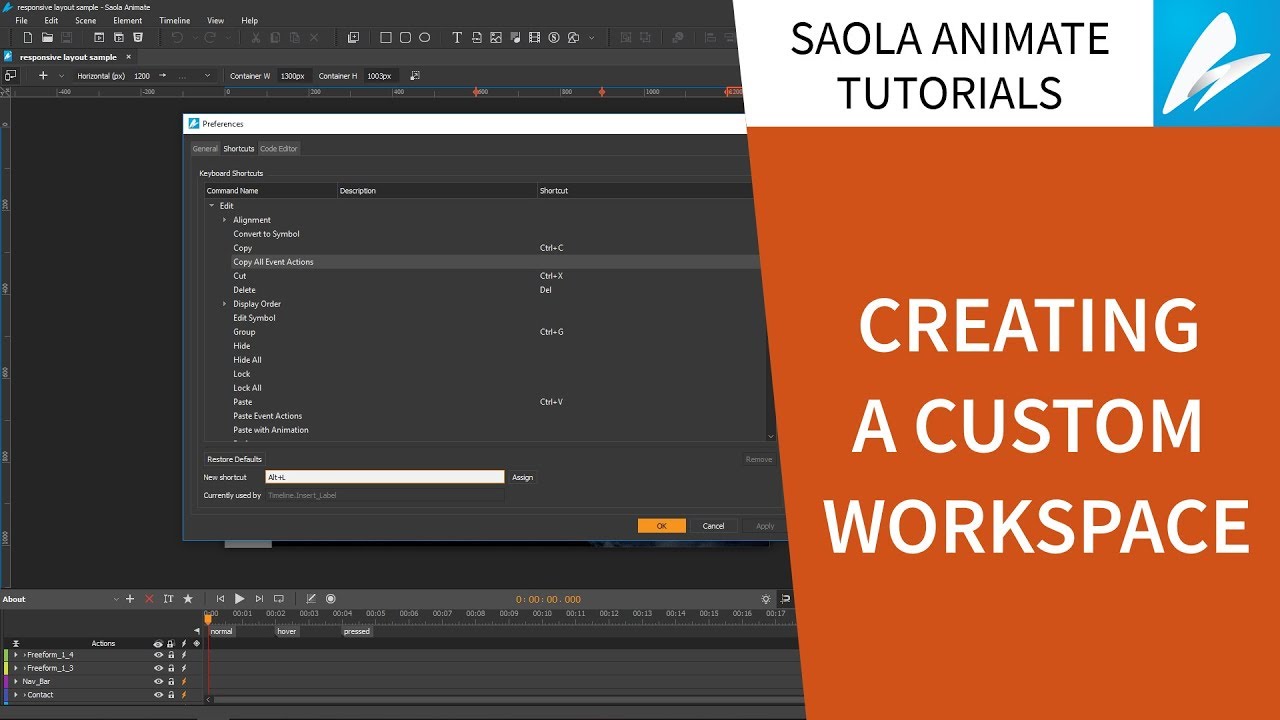
Task: Lock the Freeform_1_4 layer
Action: tap(171, 655)
